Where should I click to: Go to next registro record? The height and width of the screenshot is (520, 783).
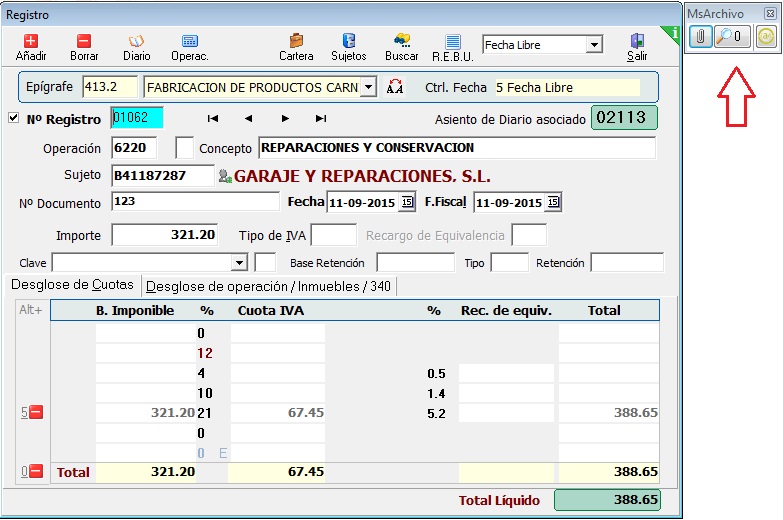tap(285, 118)
